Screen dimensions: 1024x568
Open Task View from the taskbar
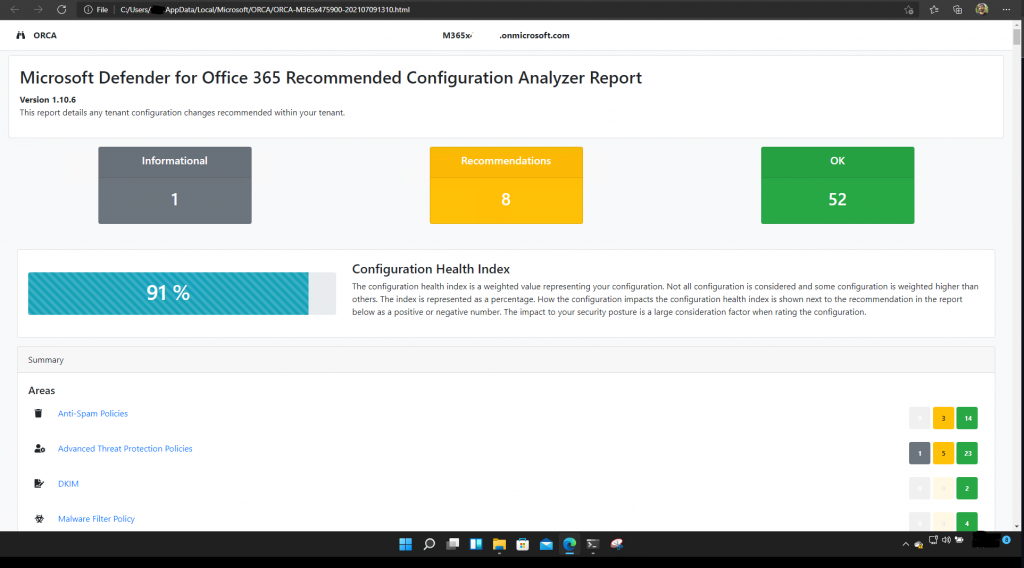453,544
